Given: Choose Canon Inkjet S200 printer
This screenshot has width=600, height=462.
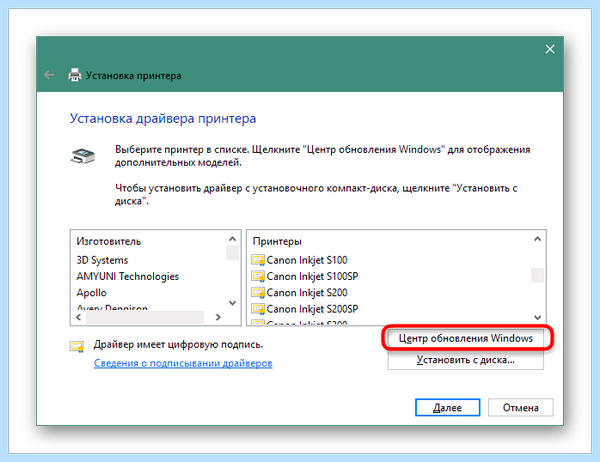Looking at the screenshot, I should [307, 292].
